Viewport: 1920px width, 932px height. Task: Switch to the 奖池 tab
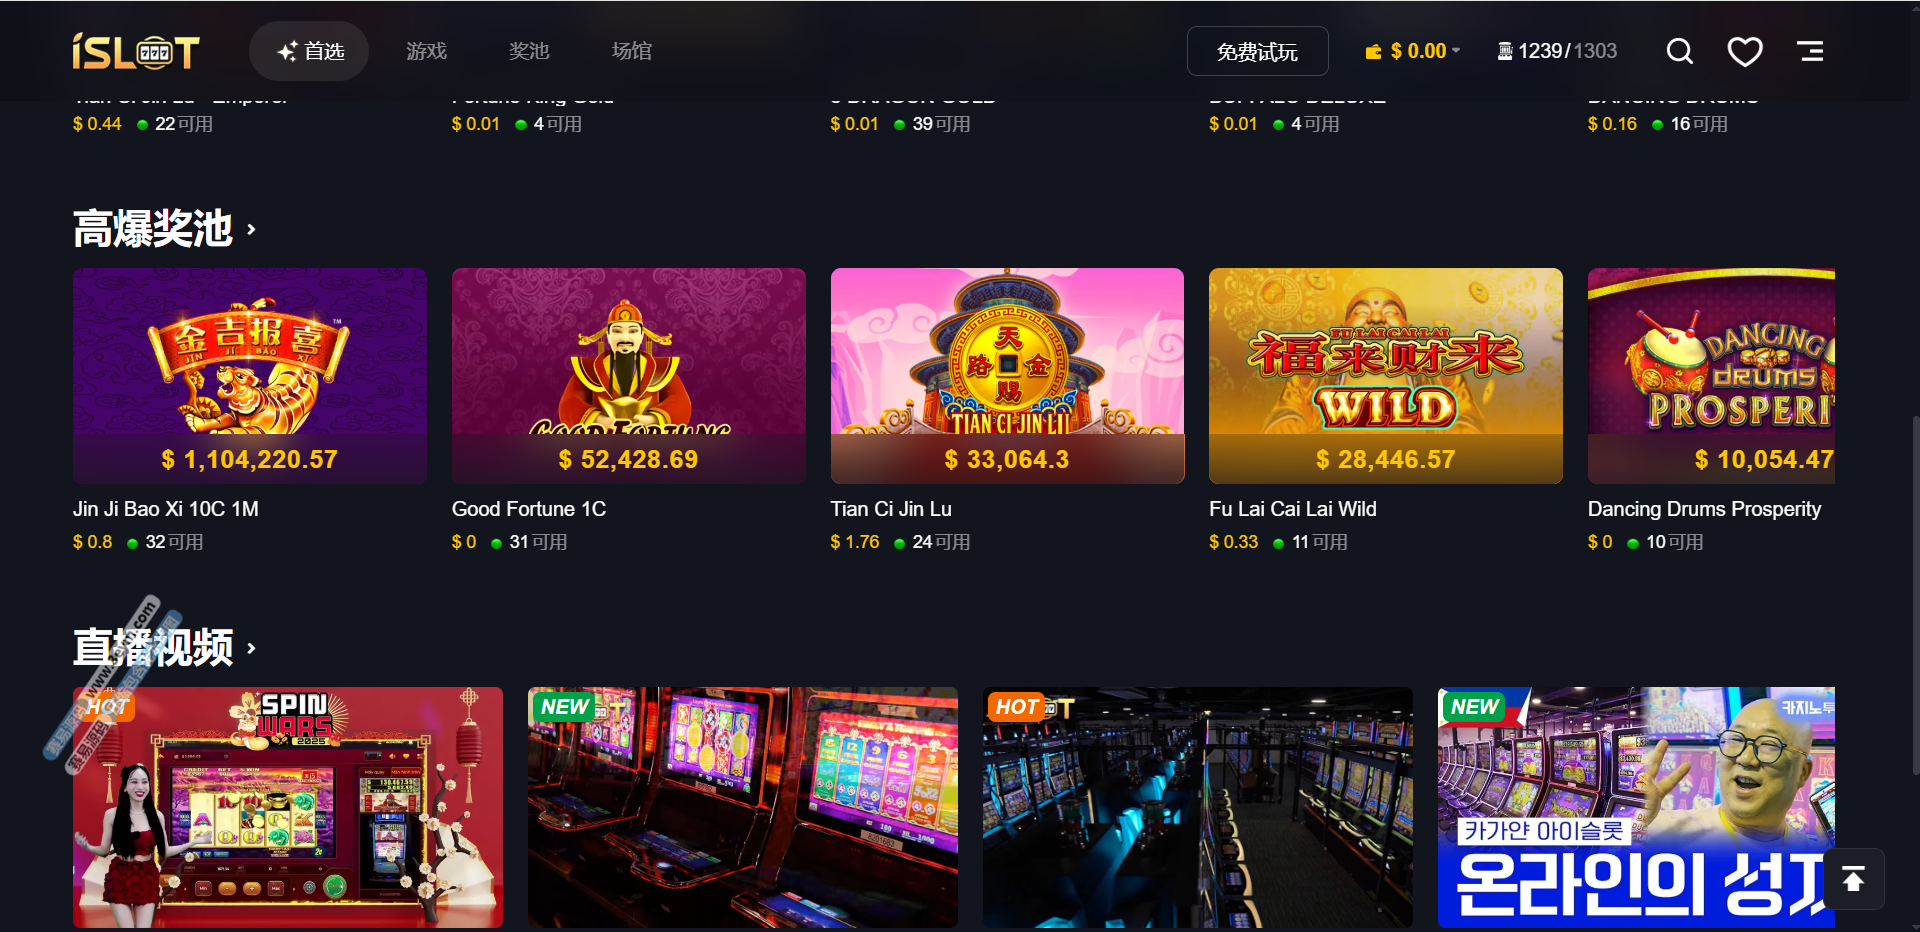529,51
